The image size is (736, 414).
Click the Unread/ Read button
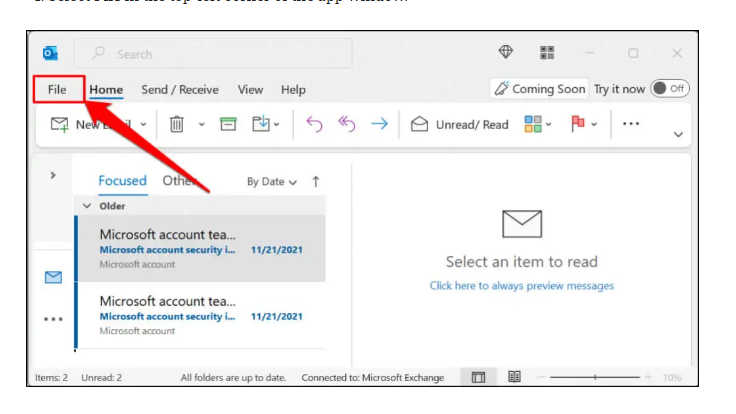[460, 124]
